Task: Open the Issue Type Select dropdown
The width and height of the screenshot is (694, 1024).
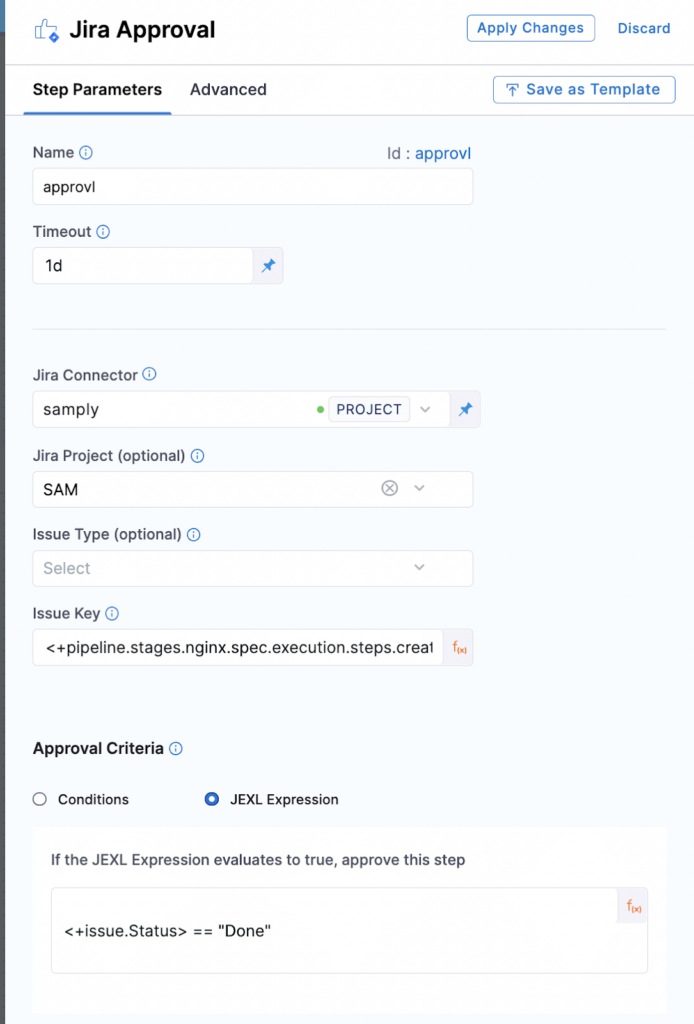Action: coord(253,568)
